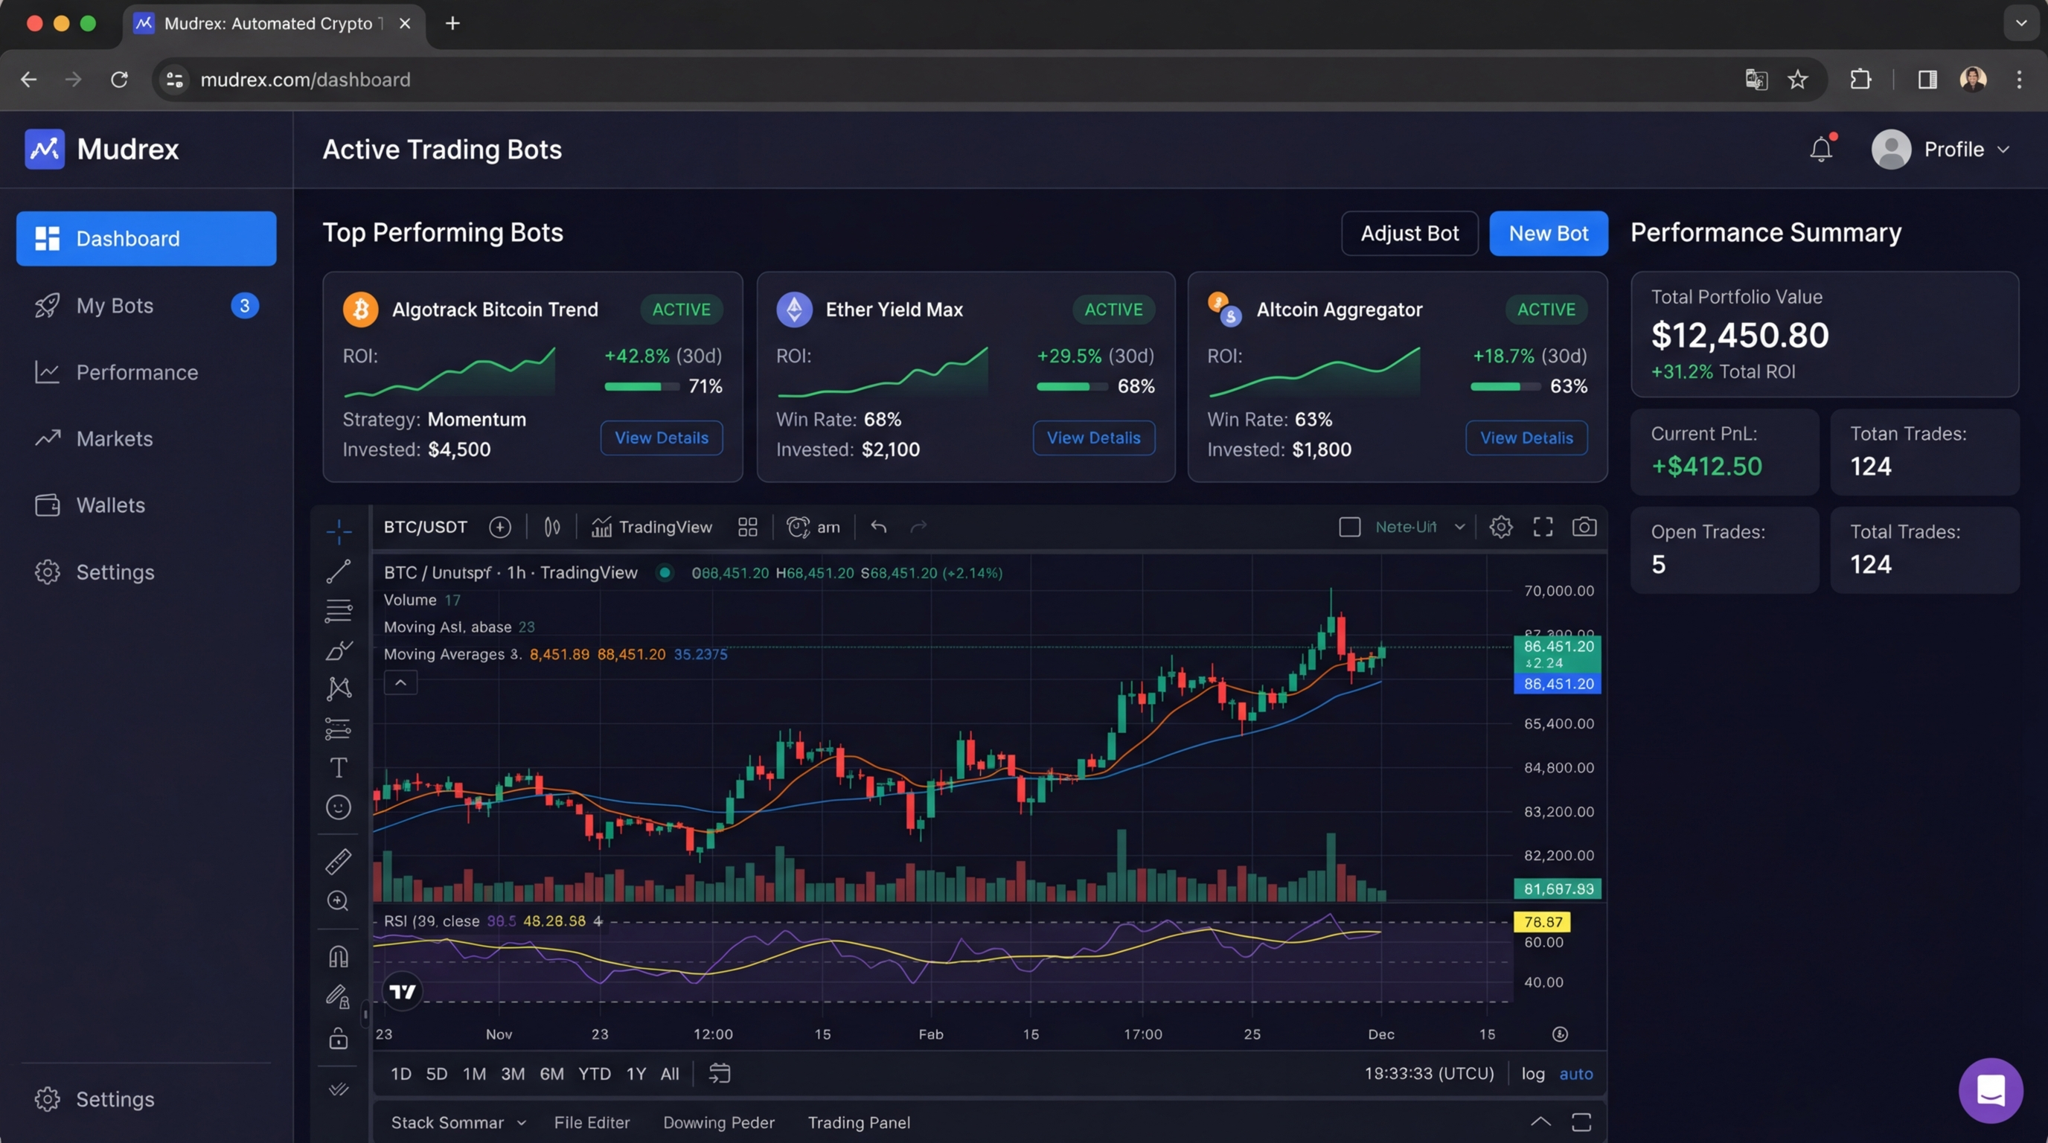The width and height of the screenshot is (2048, 1143).
Task: Select the measure ruler tool
Action: (x=339, y=861)
